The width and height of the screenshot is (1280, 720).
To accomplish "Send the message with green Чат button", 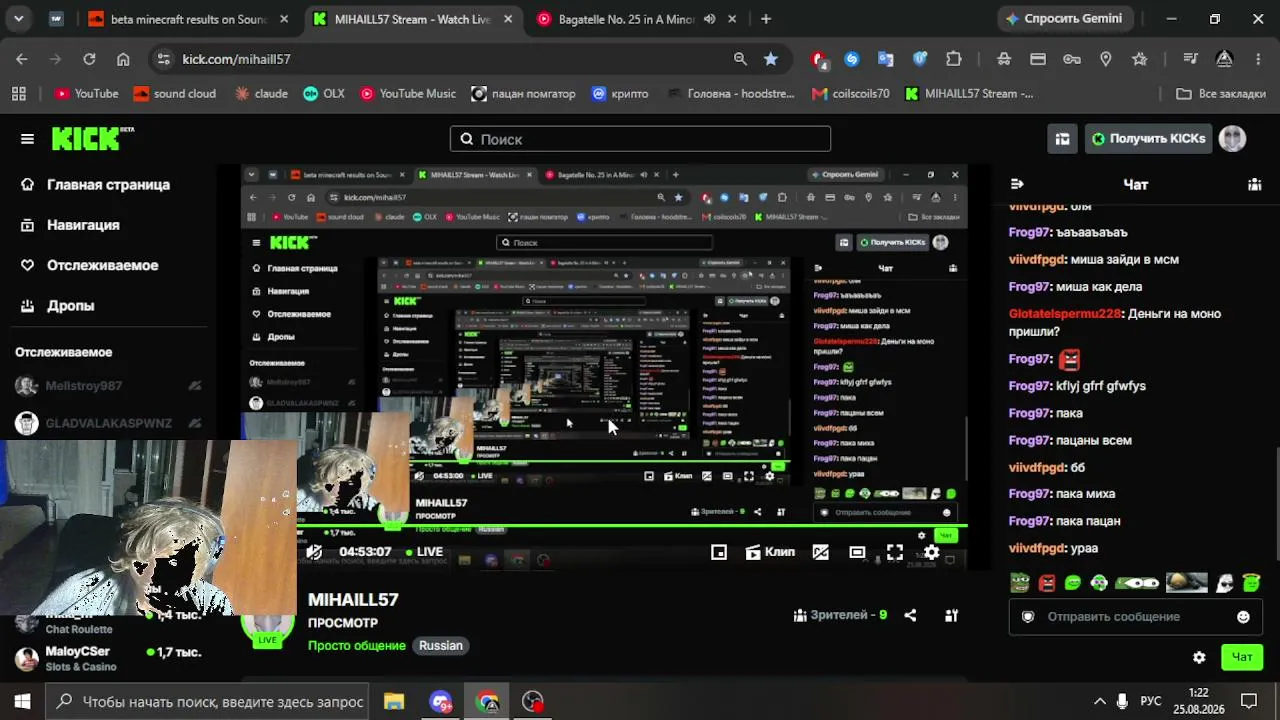I will (x=1242, y=657).
